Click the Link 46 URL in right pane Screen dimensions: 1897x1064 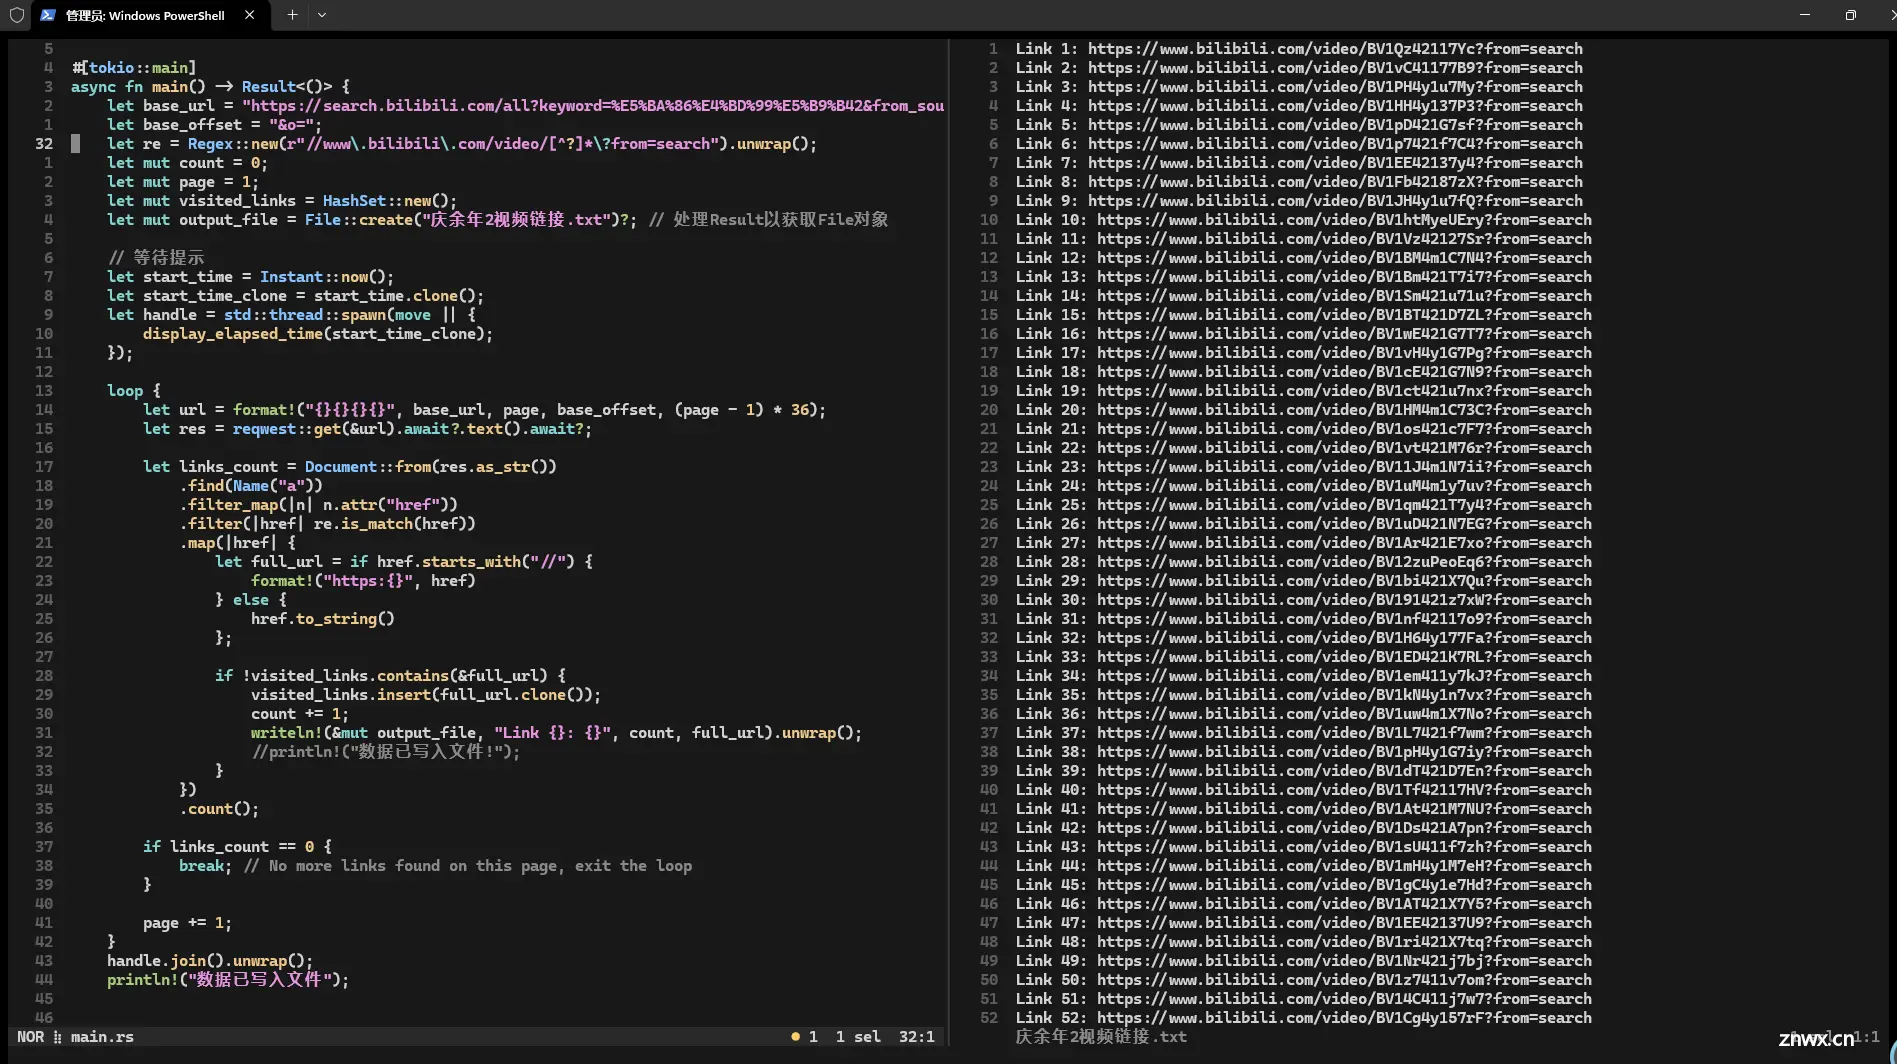pos(1344,903)
